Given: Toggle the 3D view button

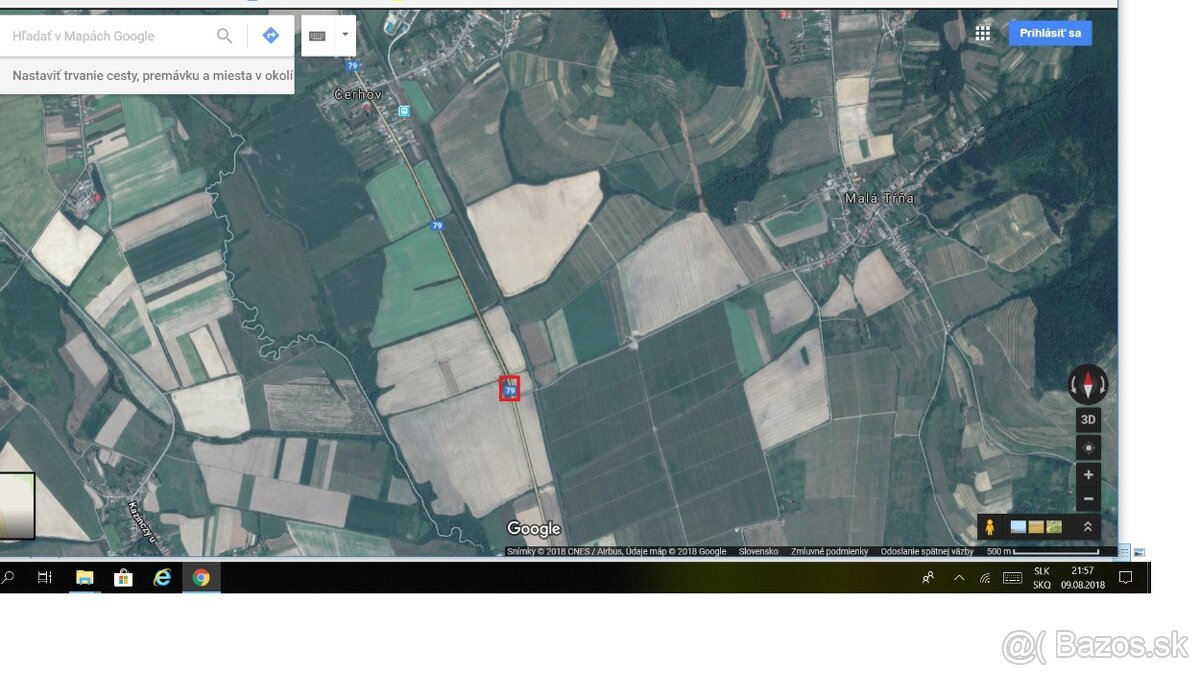Looking at the screenshot, I should tap(1088, 420).
